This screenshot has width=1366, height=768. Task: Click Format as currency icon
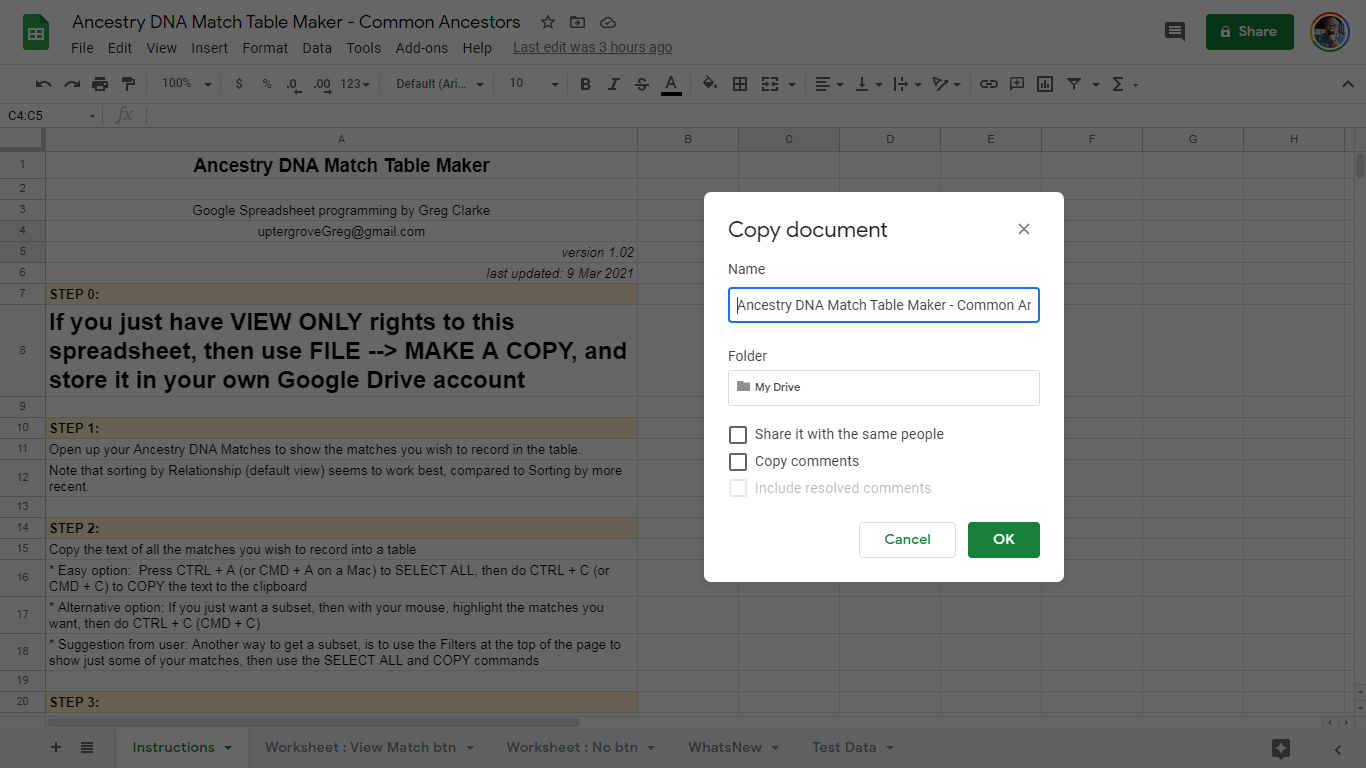point(239,84)
